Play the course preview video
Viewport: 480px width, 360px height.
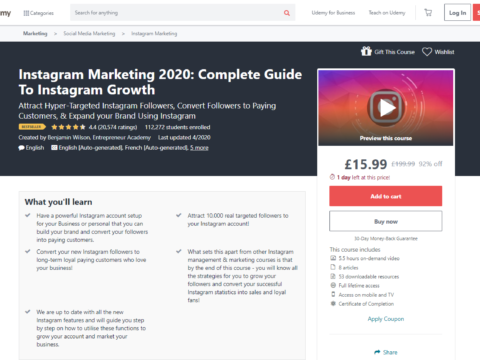tap(386, 108)
